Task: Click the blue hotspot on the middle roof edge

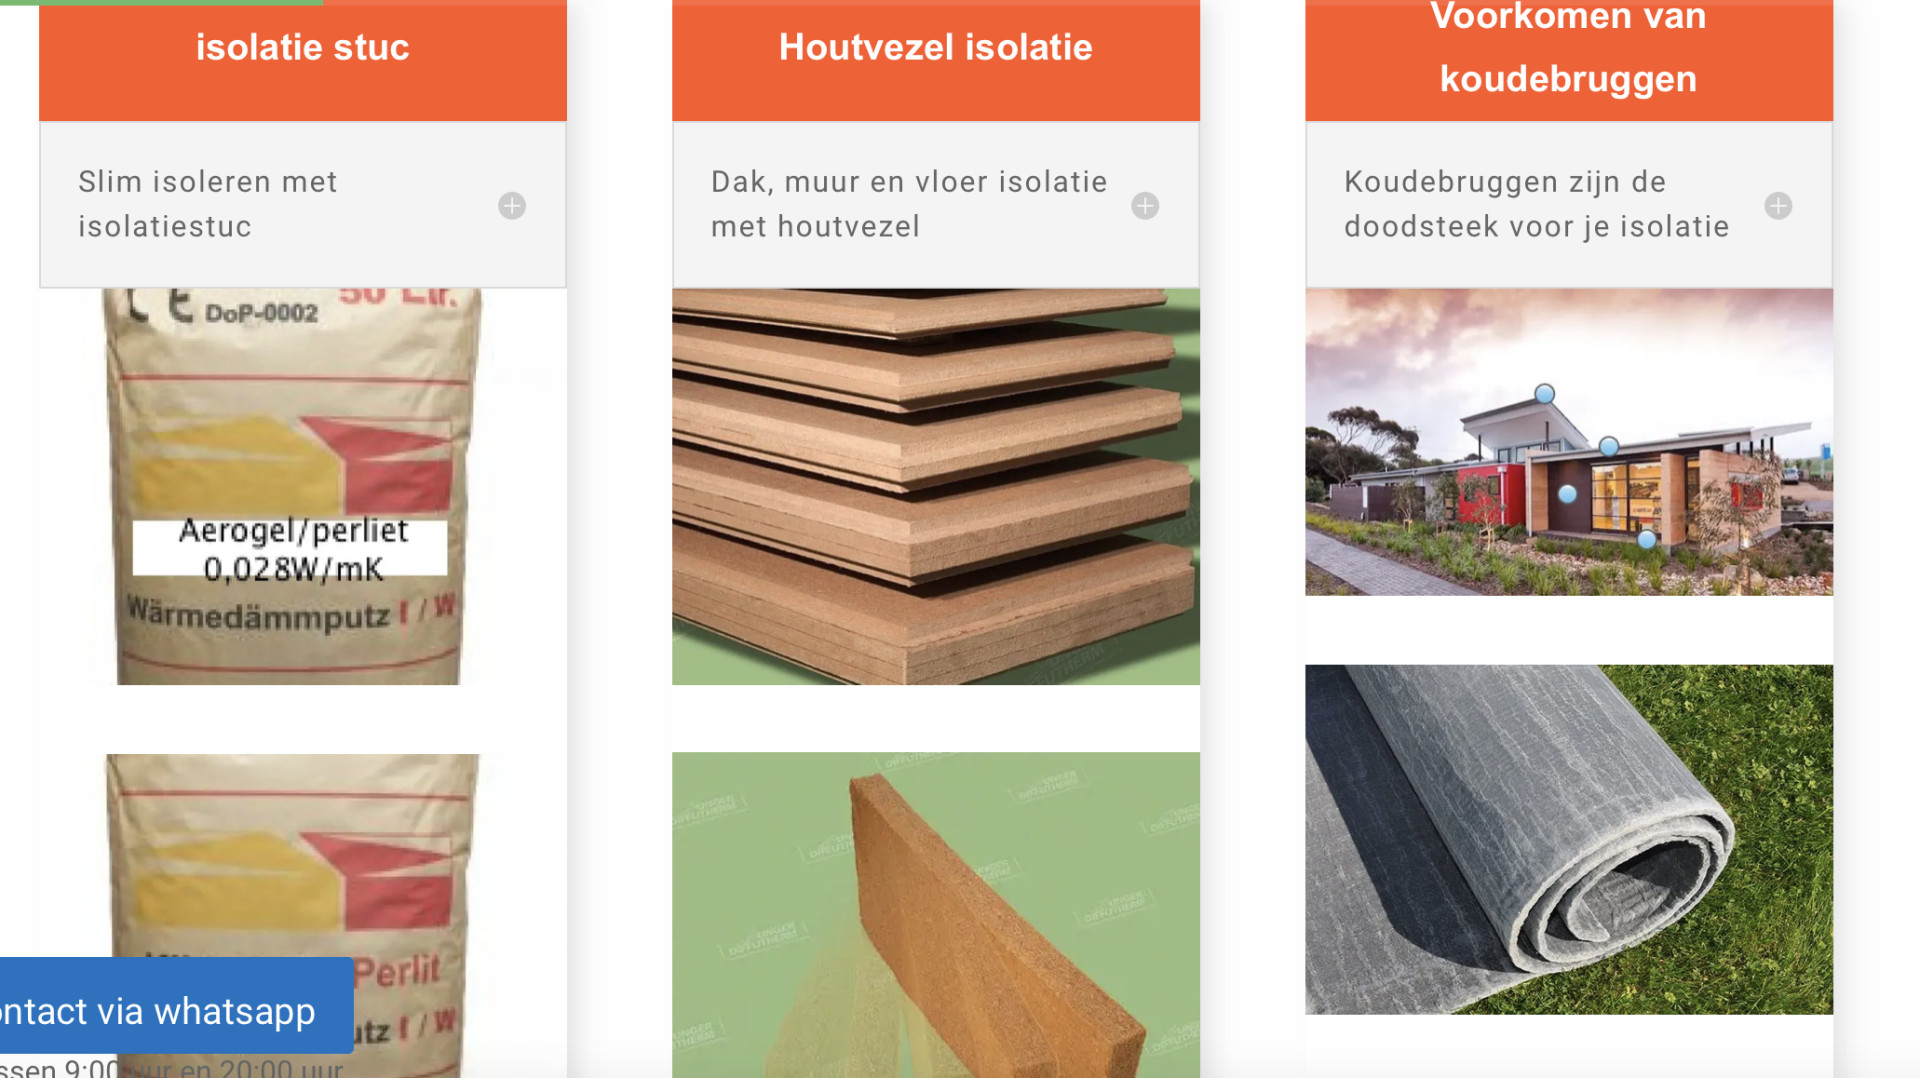Action: (1609, 446)
